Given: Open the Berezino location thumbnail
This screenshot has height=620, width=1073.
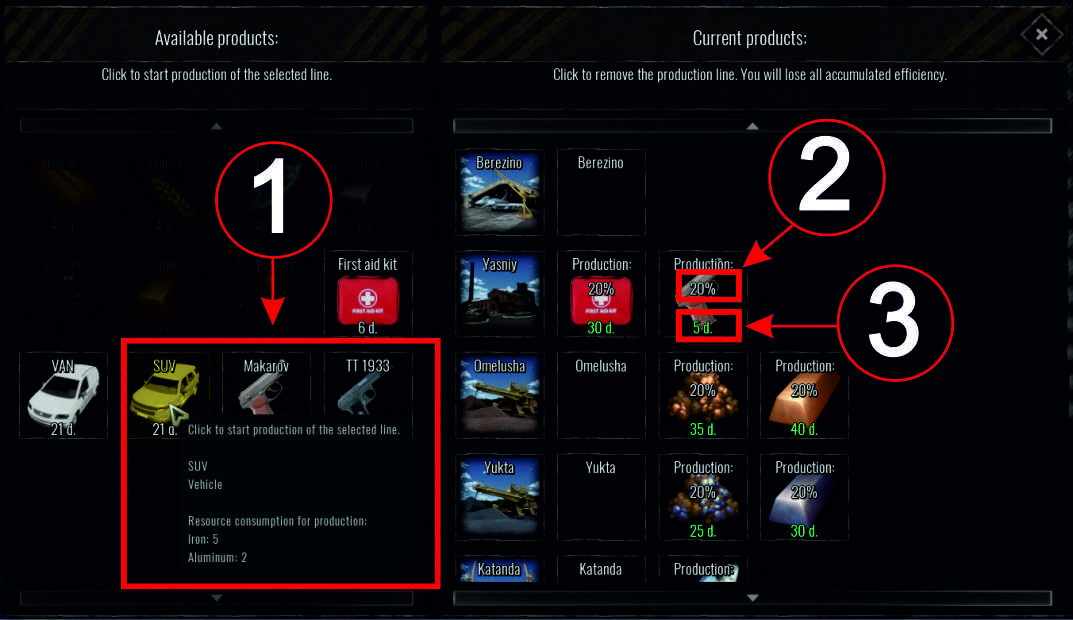Looking at the screenshot, I should pyautogui.click(x=500, y=192).
